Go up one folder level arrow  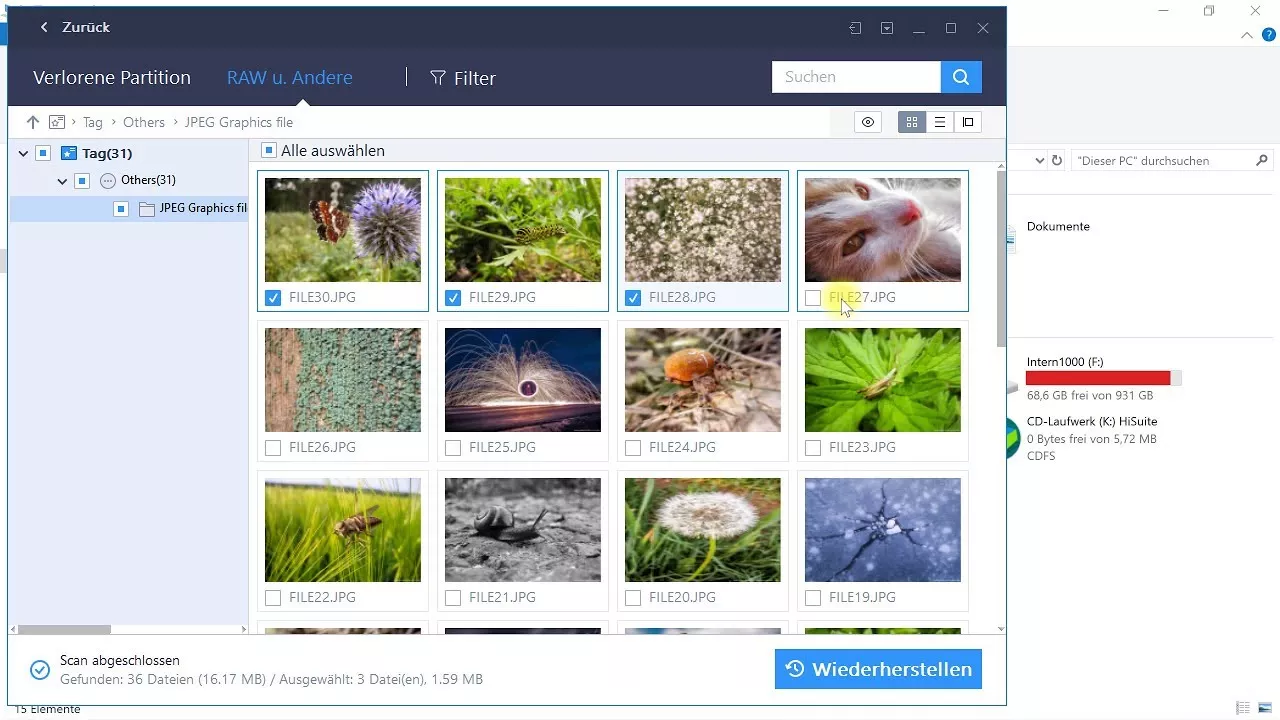(x=33, y=122)
